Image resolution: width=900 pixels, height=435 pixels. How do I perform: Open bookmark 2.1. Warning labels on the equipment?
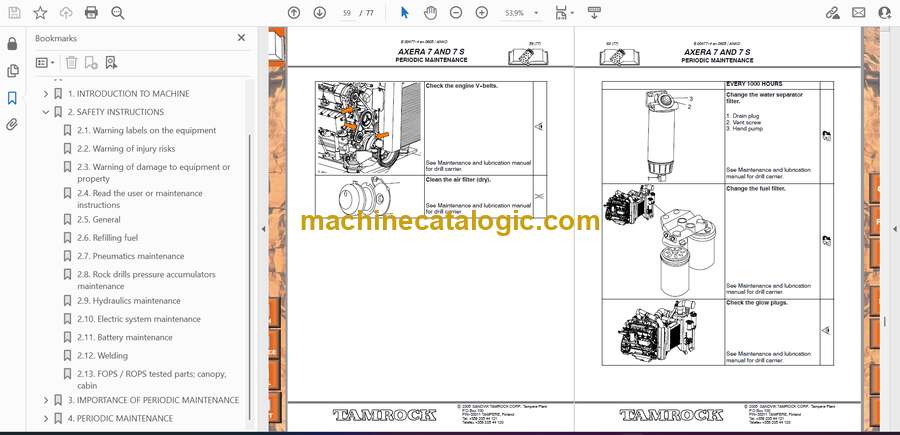(147, 130)
